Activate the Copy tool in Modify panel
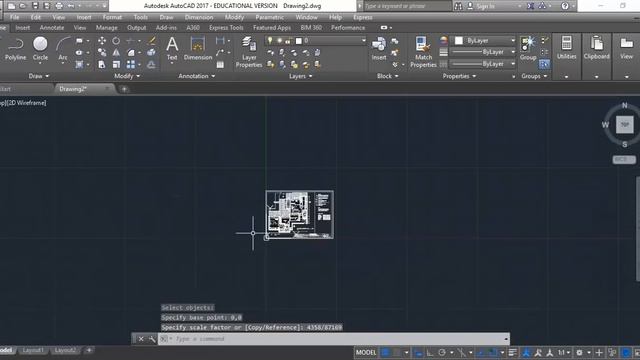Viewport: 640px width, 360px height. point(102,52)
